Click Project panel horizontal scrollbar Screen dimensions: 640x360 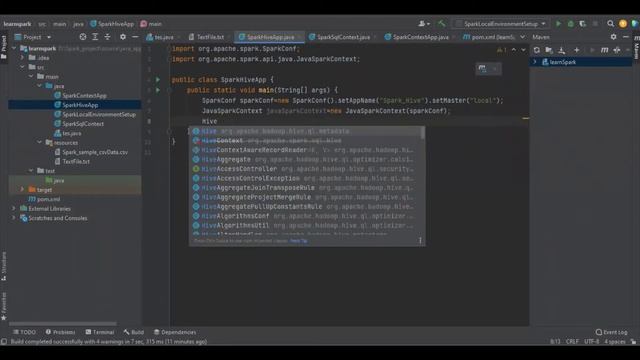[63, 324]
